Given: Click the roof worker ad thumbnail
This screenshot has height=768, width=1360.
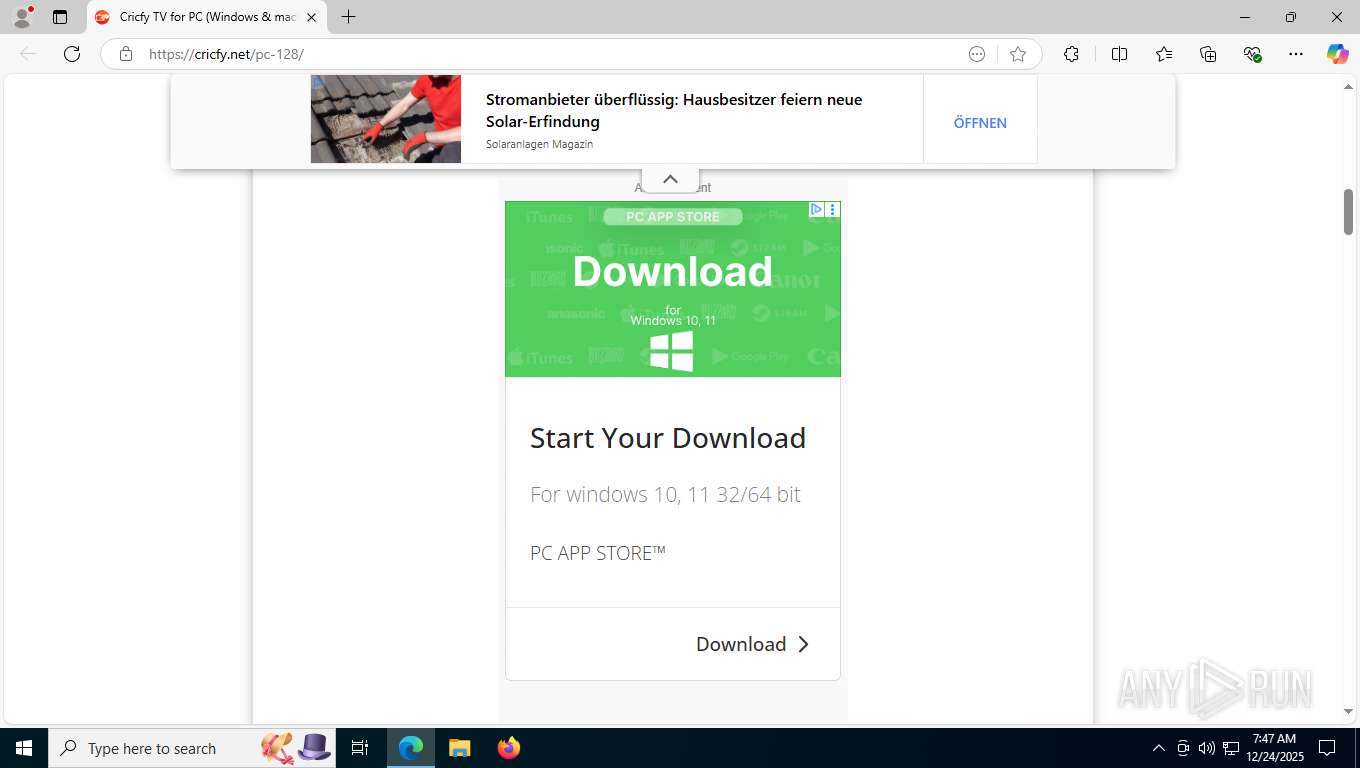Looking at the screenshot, I should [x=386, y=119].
